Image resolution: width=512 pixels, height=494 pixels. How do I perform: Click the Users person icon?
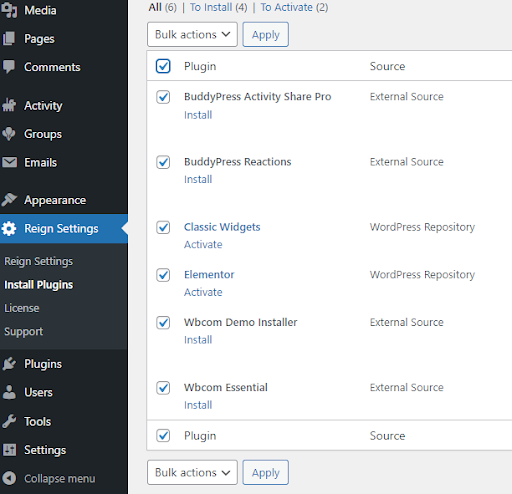point(9,392)
